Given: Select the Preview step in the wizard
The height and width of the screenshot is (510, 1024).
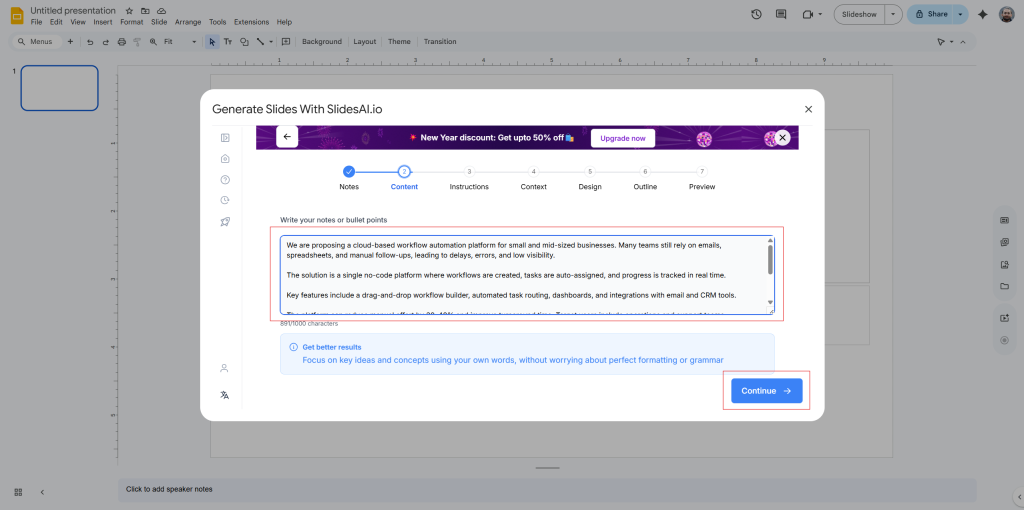Looking at the screenshot, I should [x=702, y=172].
